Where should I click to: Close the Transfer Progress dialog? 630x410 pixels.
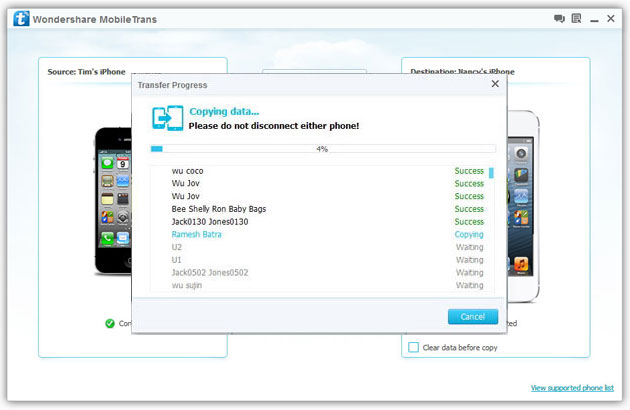pos(495,84)
